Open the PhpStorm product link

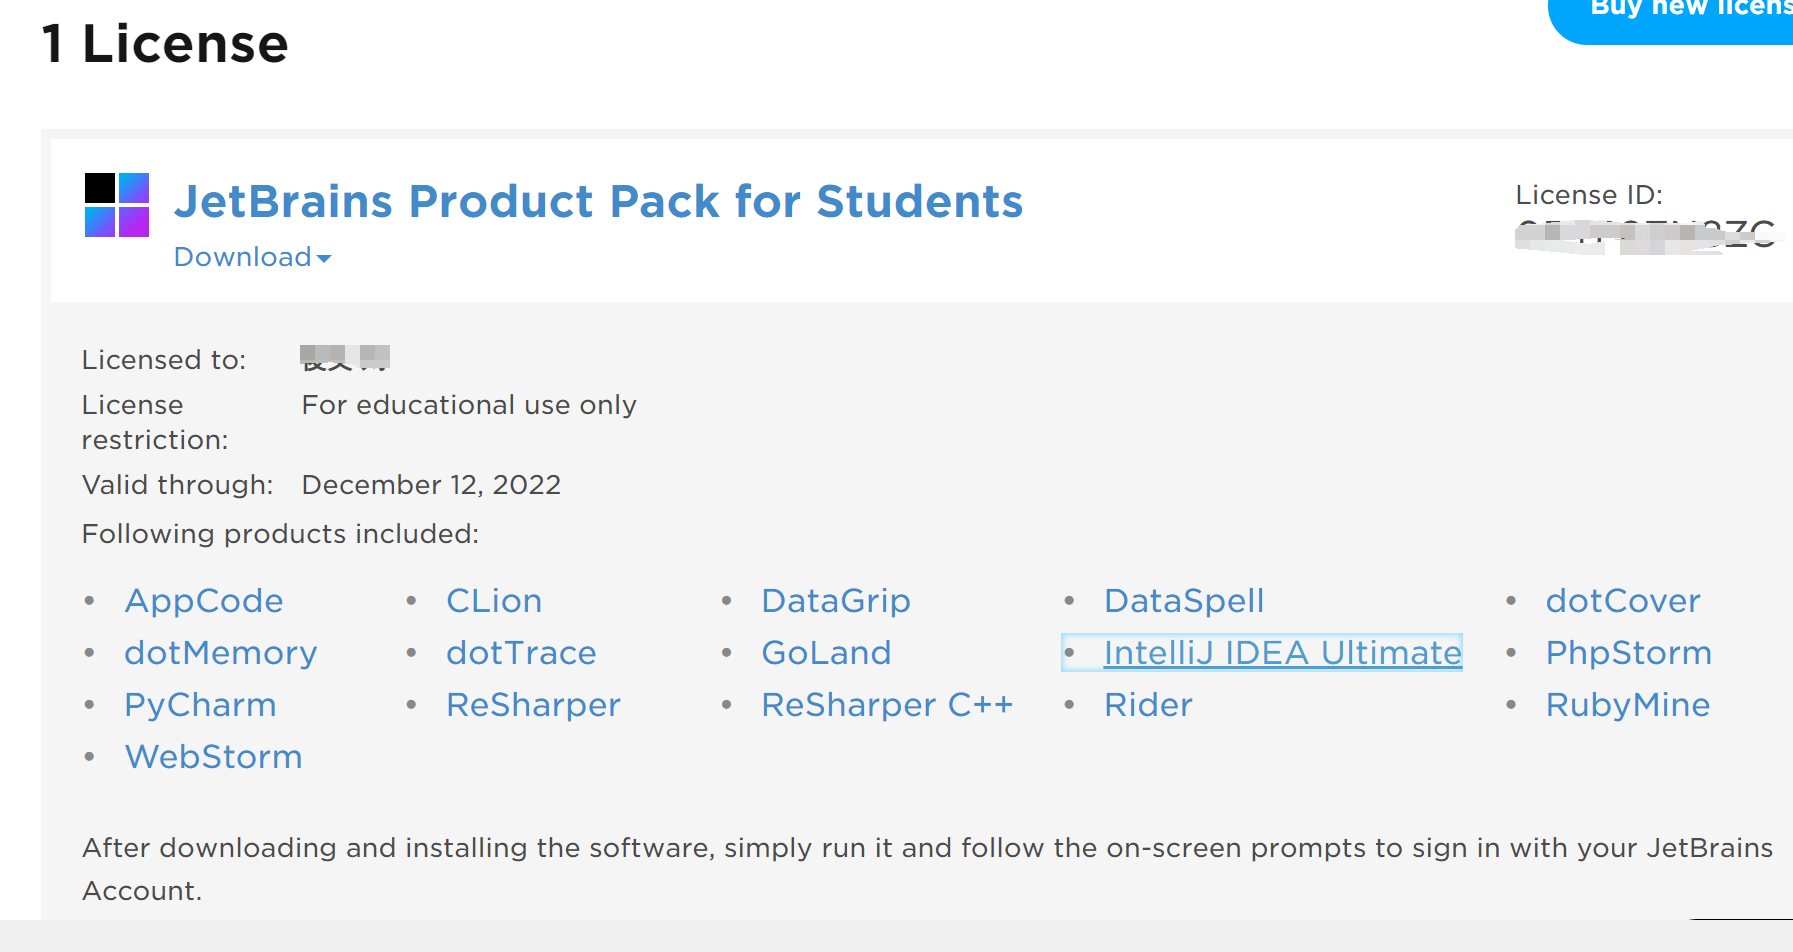point(1629,653)
